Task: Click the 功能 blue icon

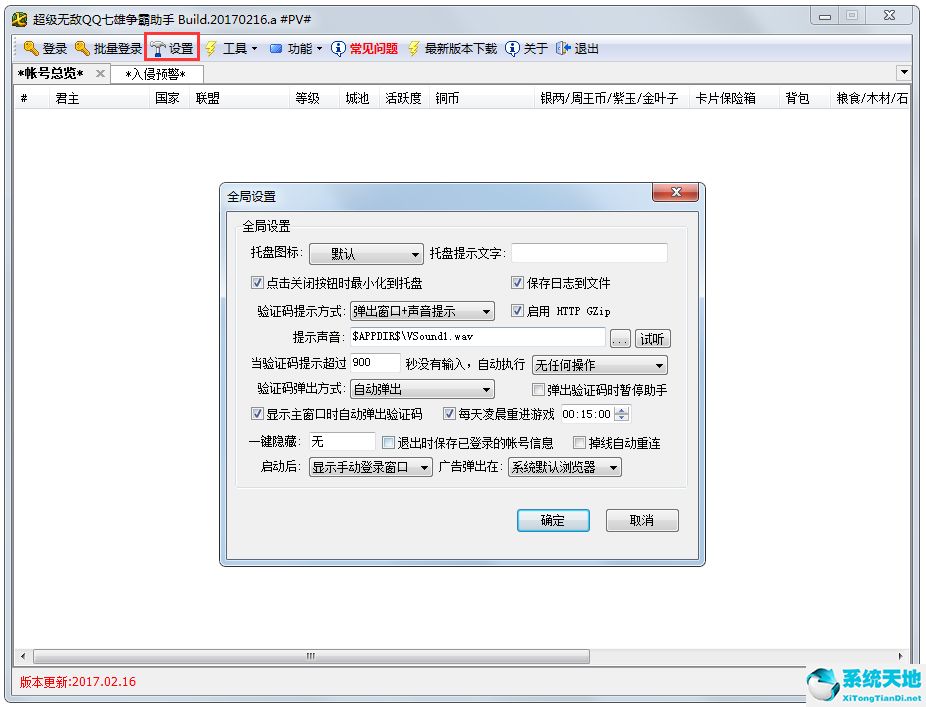Action: (276, 48)
